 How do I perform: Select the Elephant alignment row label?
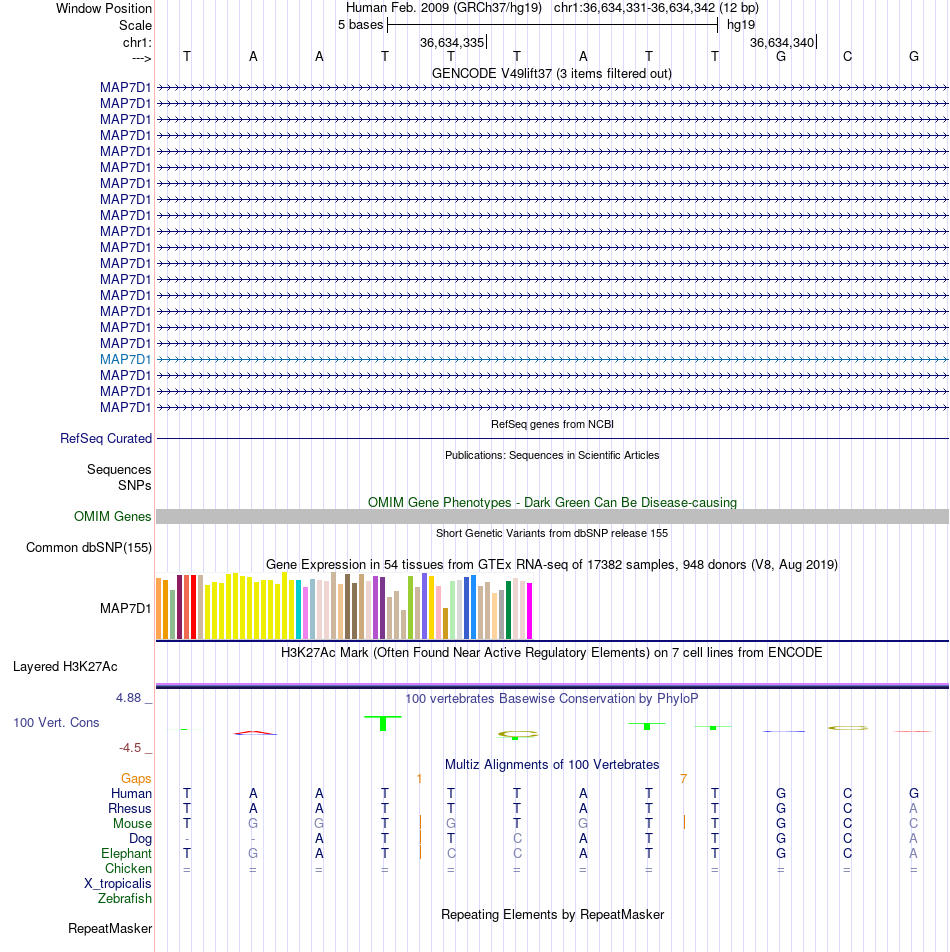tap(126, 854)
